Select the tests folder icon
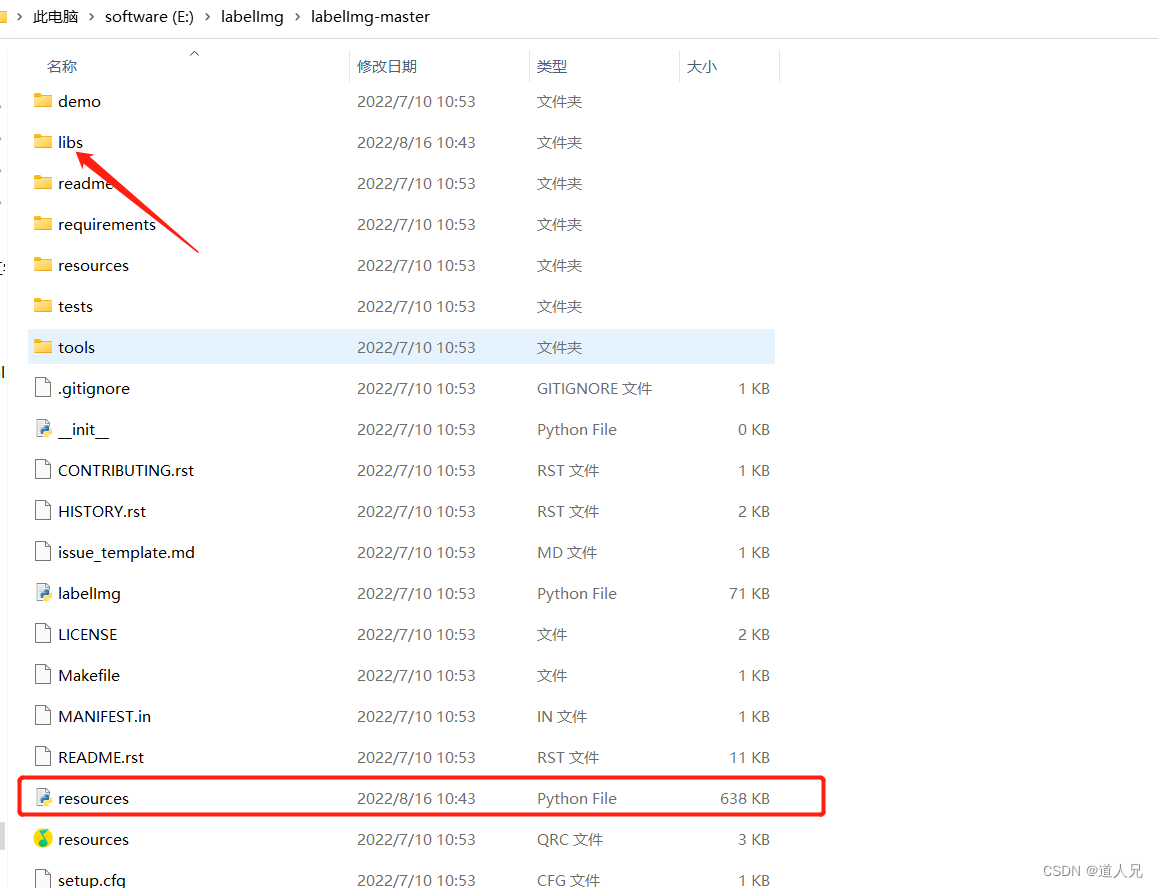Viewport: 1158px width, 888px height. 43,305
